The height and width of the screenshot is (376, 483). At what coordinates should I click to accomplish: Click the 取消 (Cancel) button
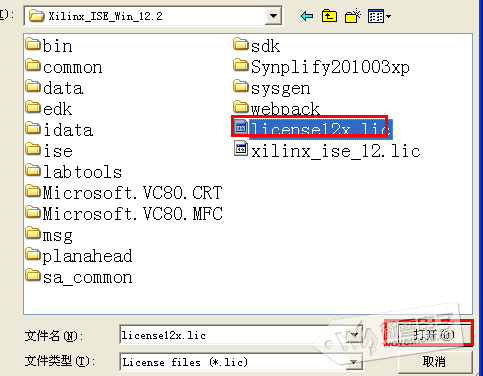coord(434,362)
